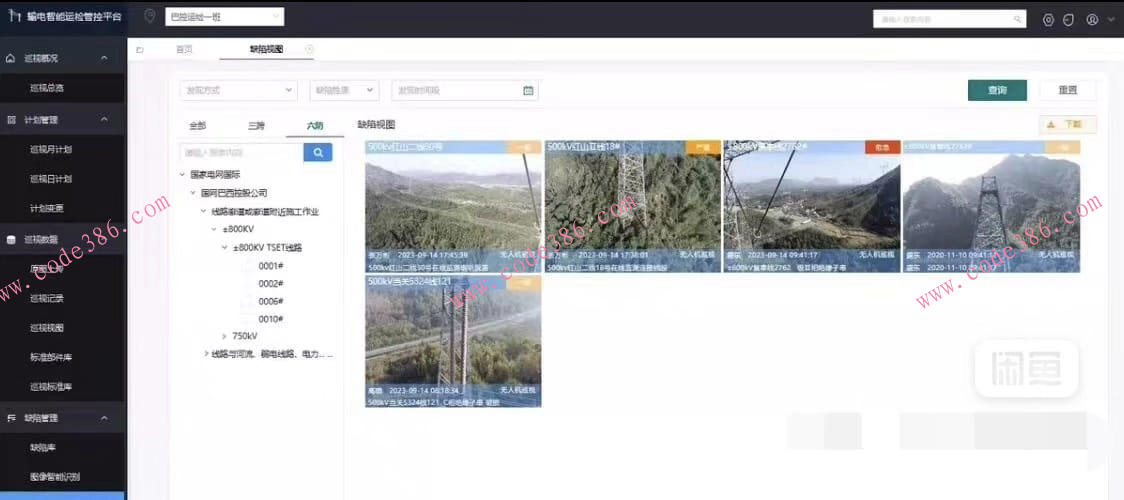Close the 缺陷视图 tab via its icon
The width and height of the screenshot is (1124, 500).
[309, 49]
